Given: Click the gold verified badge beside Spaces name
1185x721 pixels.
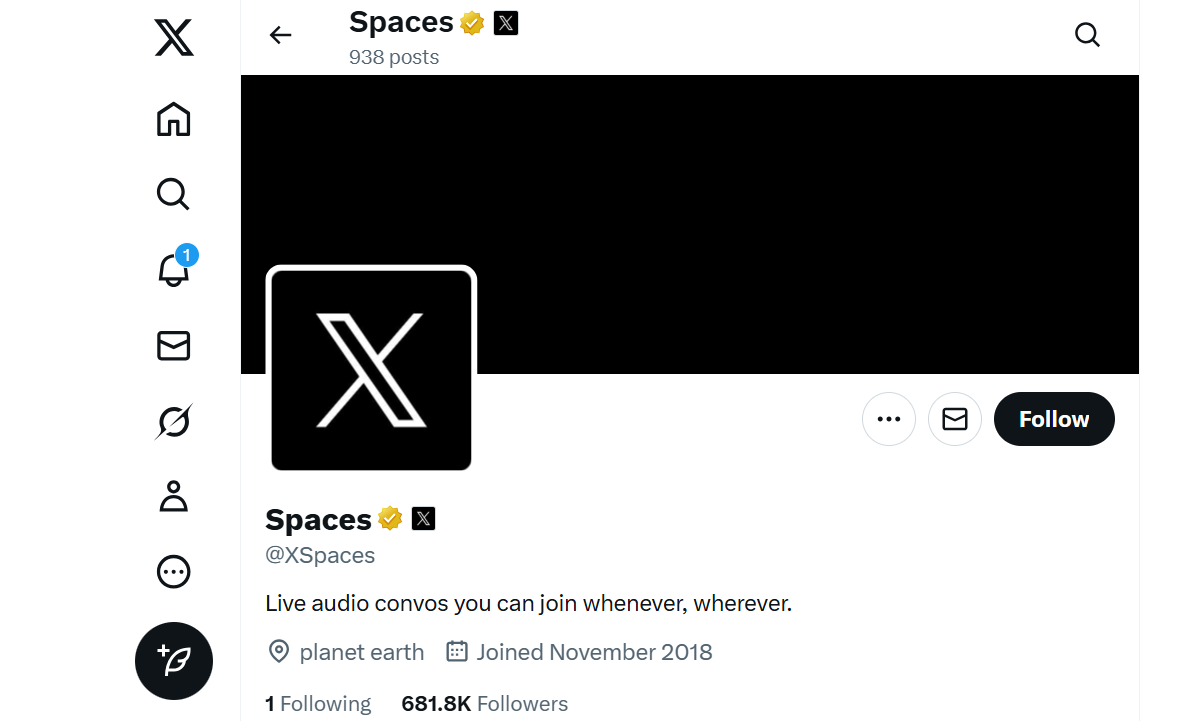Looking at the screenshot, I should [x=390, y=519].
